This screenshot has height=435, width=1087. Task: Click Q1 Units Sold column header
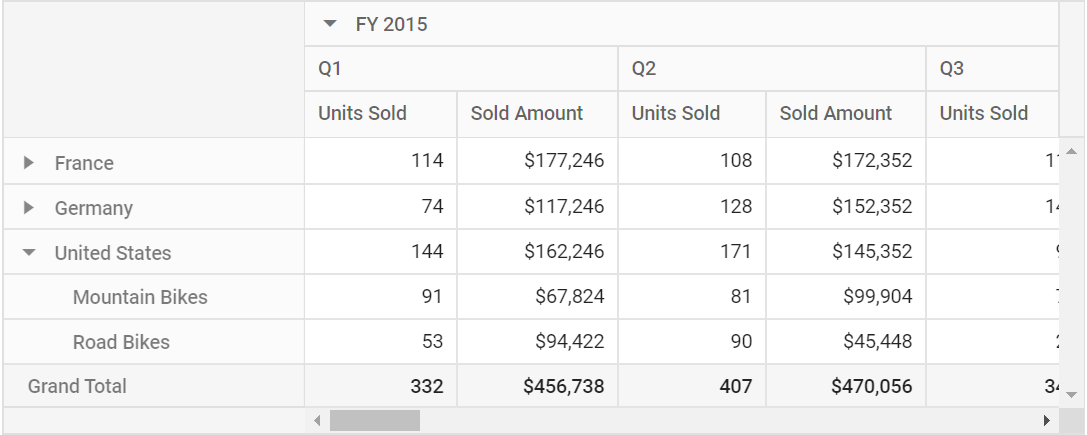click(381, 114)
